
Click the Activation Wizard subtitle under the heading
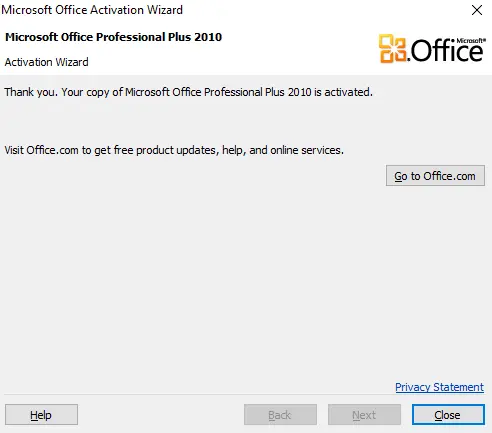tap(46, 62)
